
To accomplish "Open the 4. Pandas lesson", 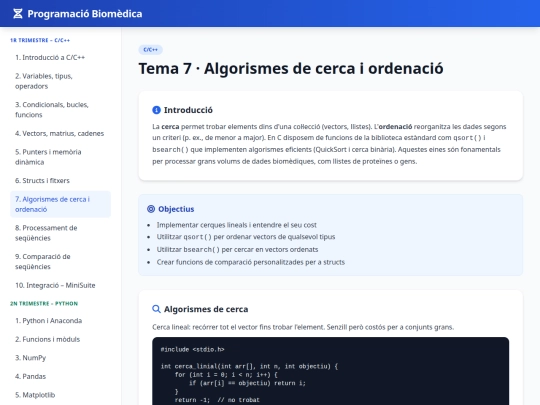I will pos(61,376).
